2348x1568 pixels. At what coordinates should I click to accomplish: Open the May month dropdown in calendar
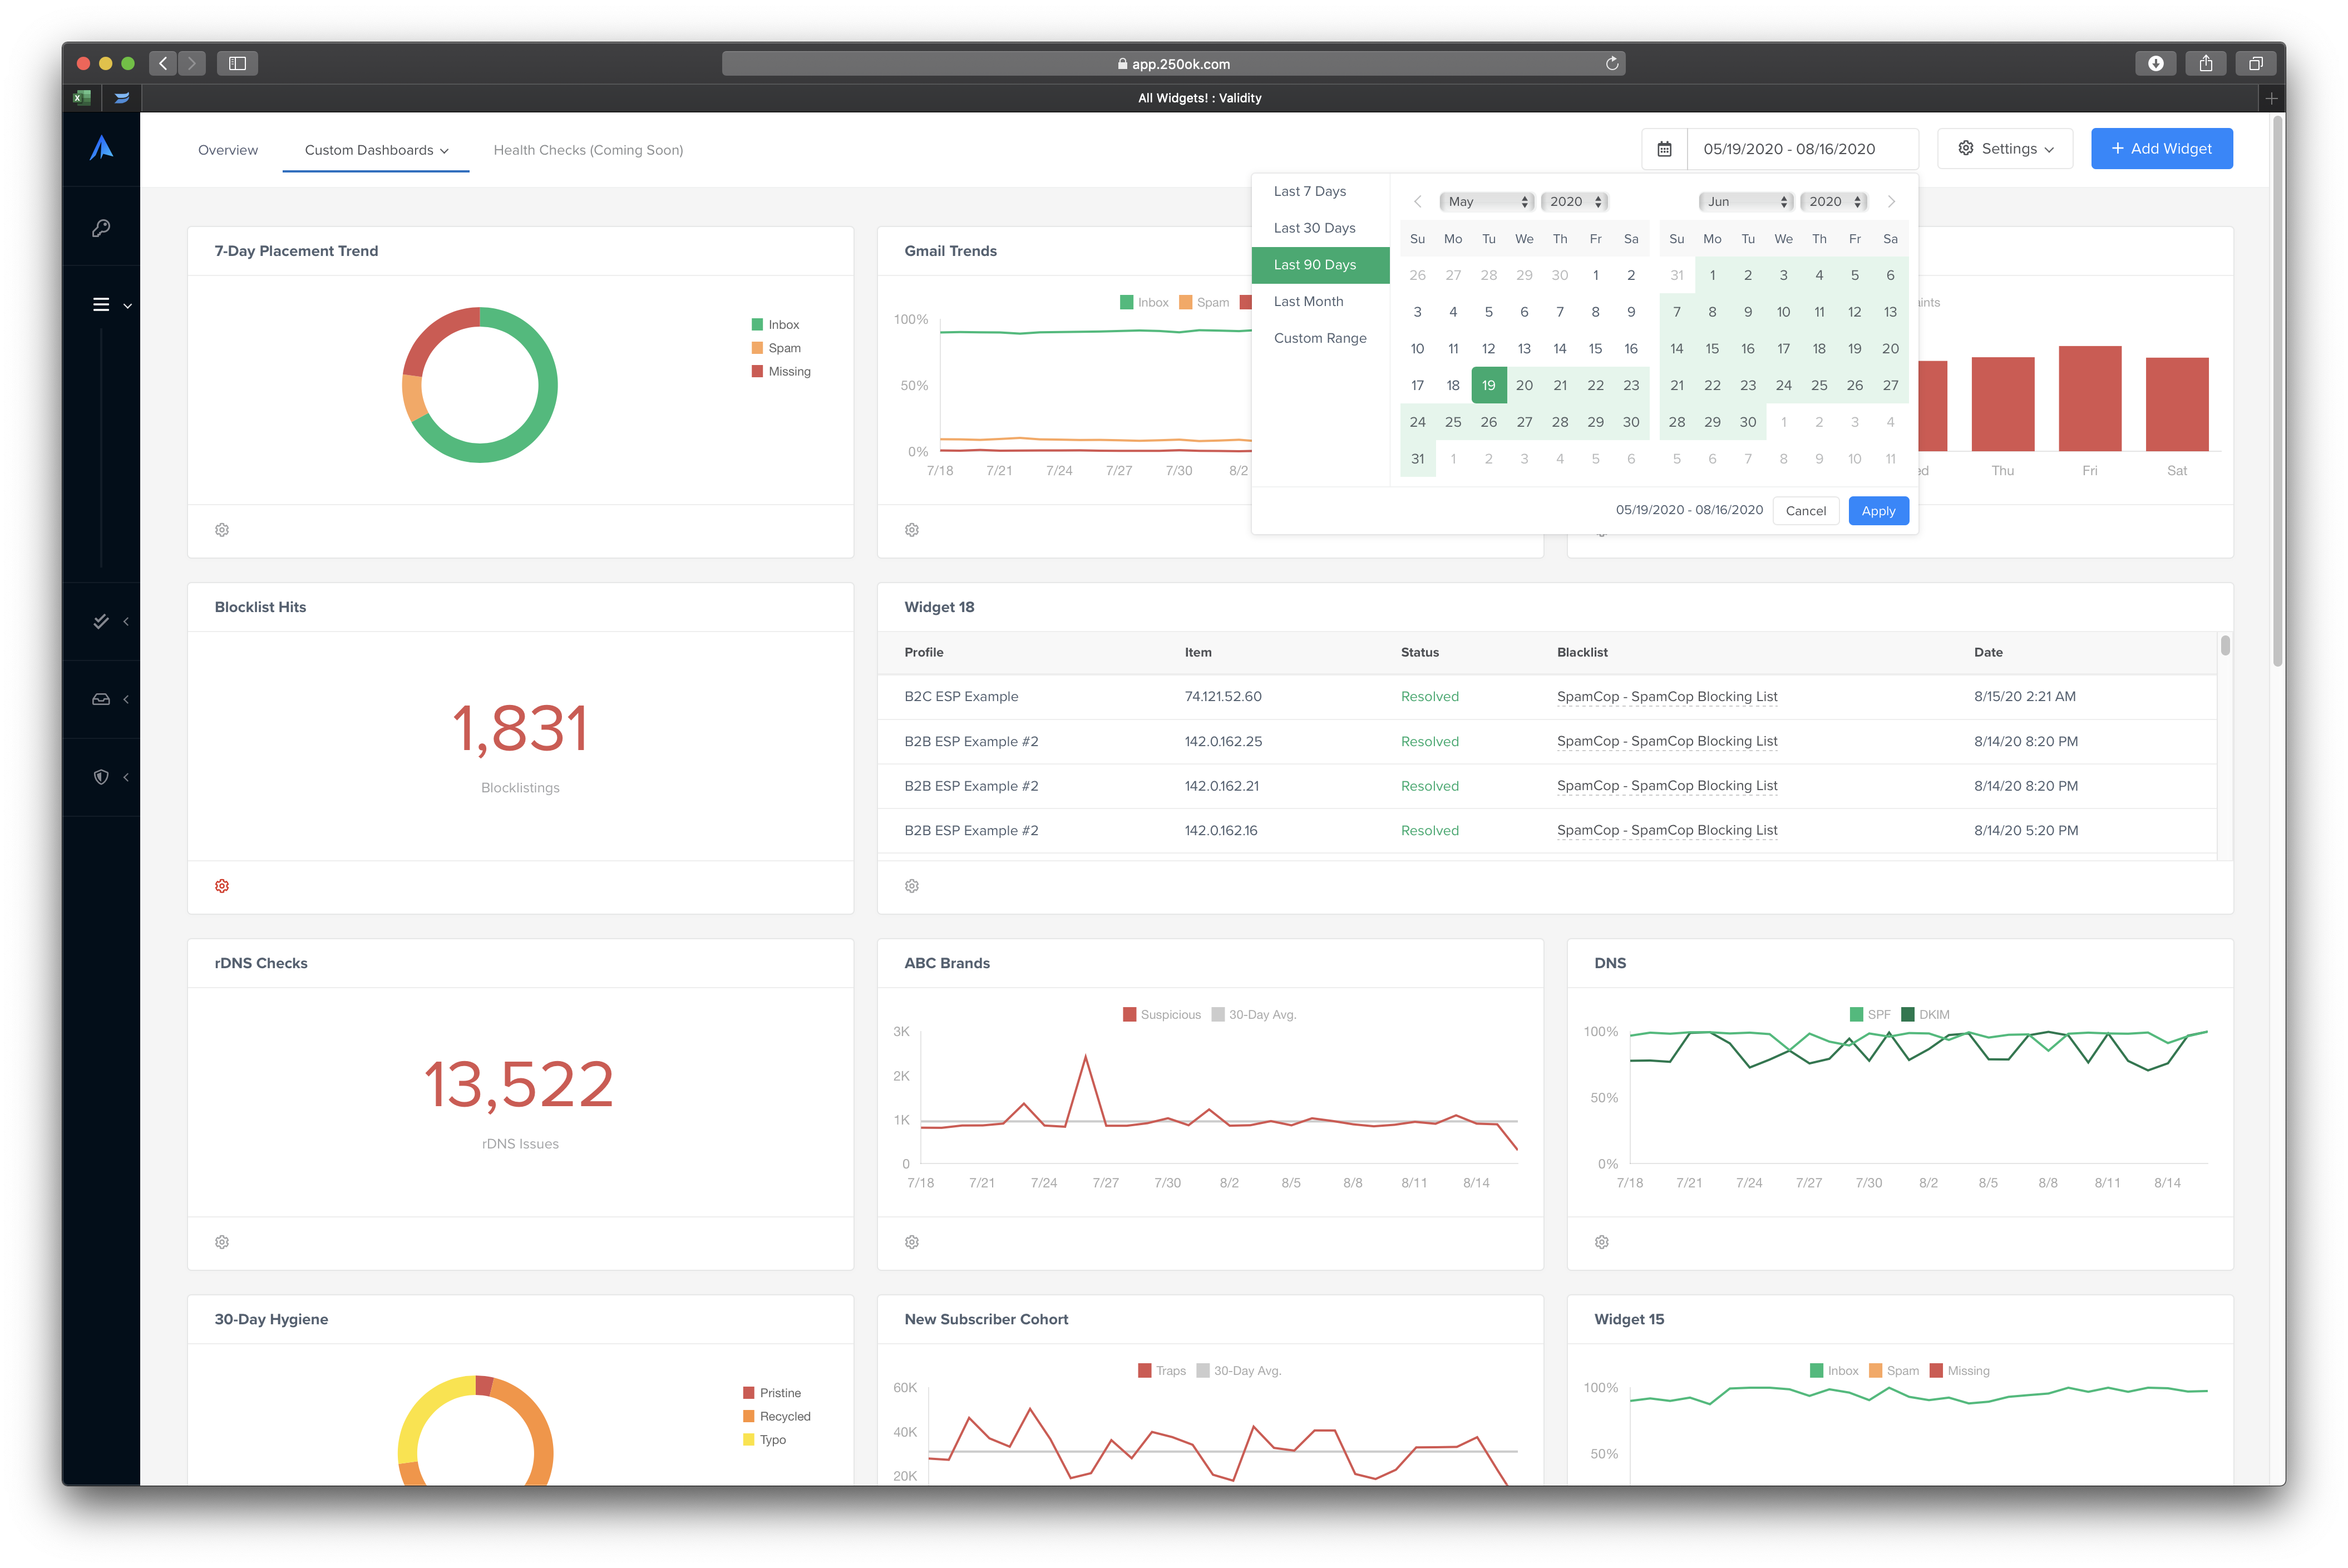(1486, 202)
